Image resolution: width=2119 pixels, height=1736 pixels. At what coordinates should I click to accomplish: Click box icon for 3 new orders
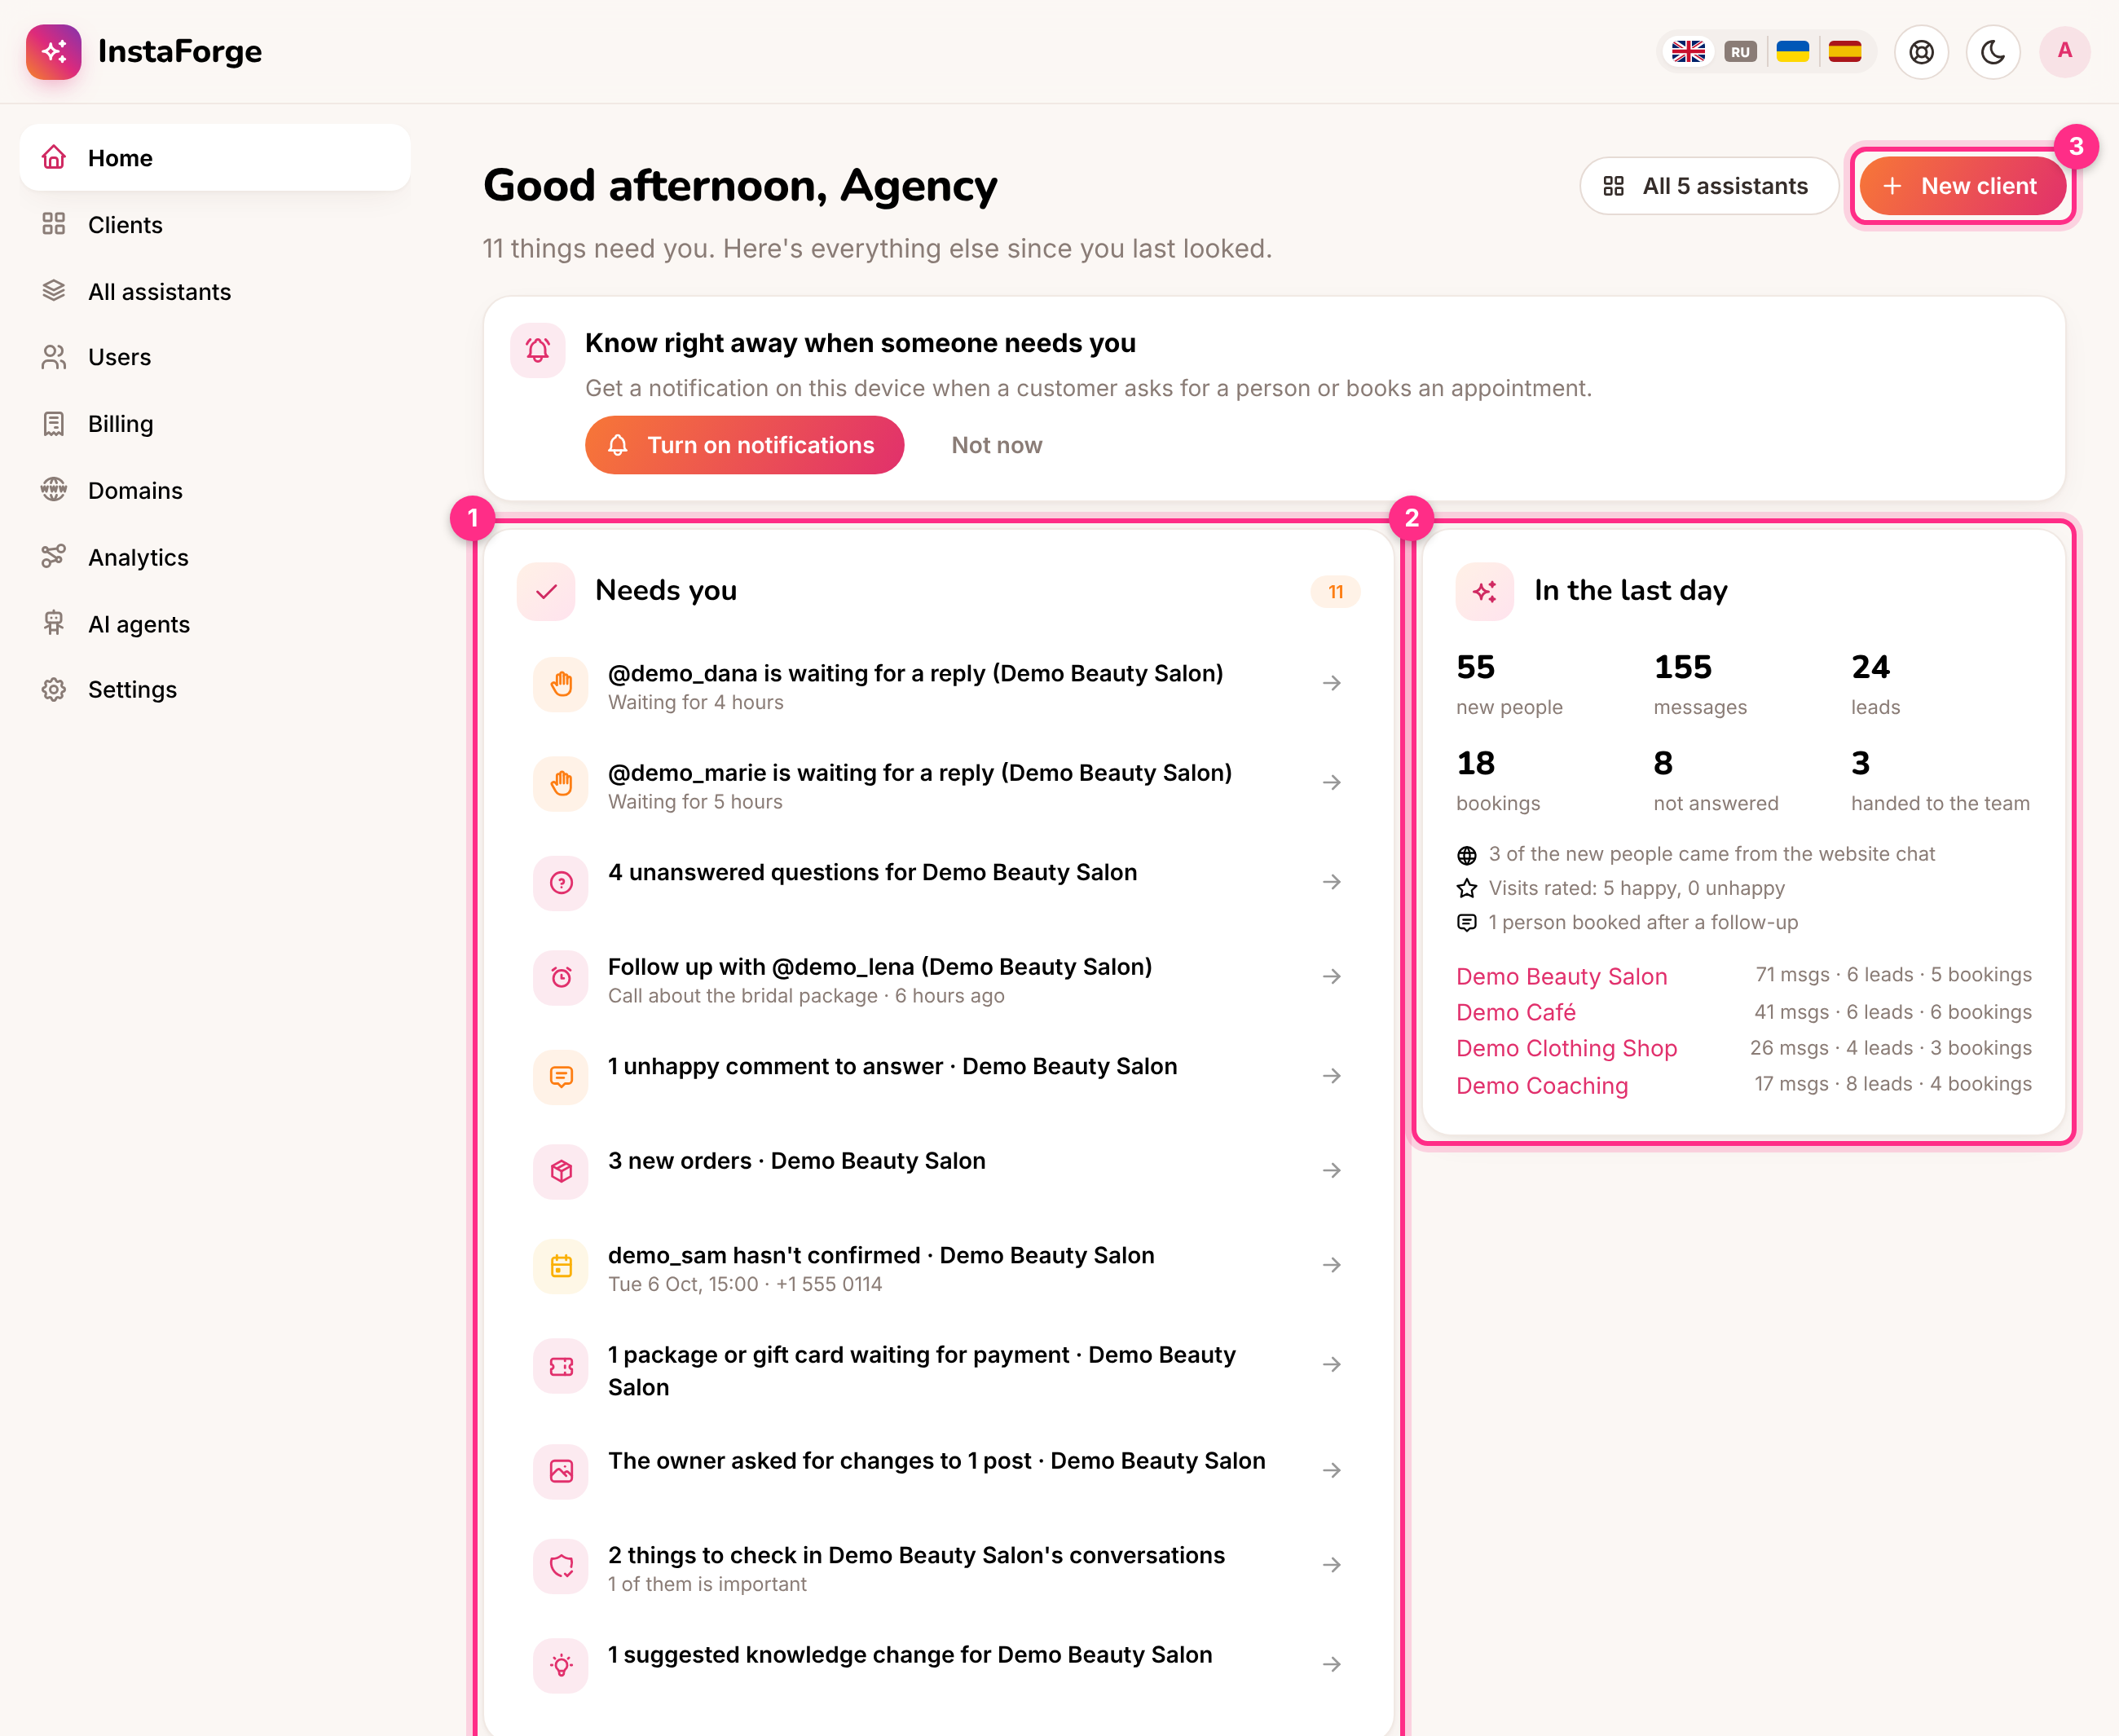tap(561, 1171)
